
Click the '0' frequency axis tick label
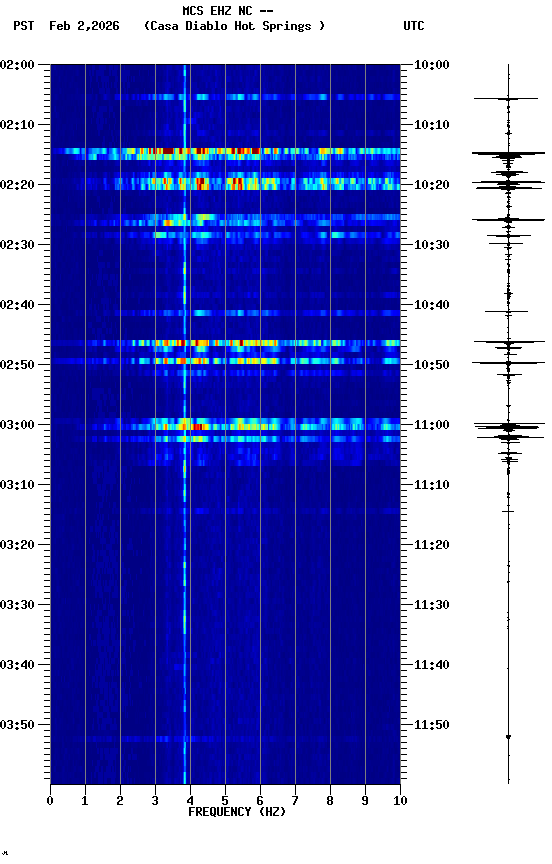pos(50,801)
